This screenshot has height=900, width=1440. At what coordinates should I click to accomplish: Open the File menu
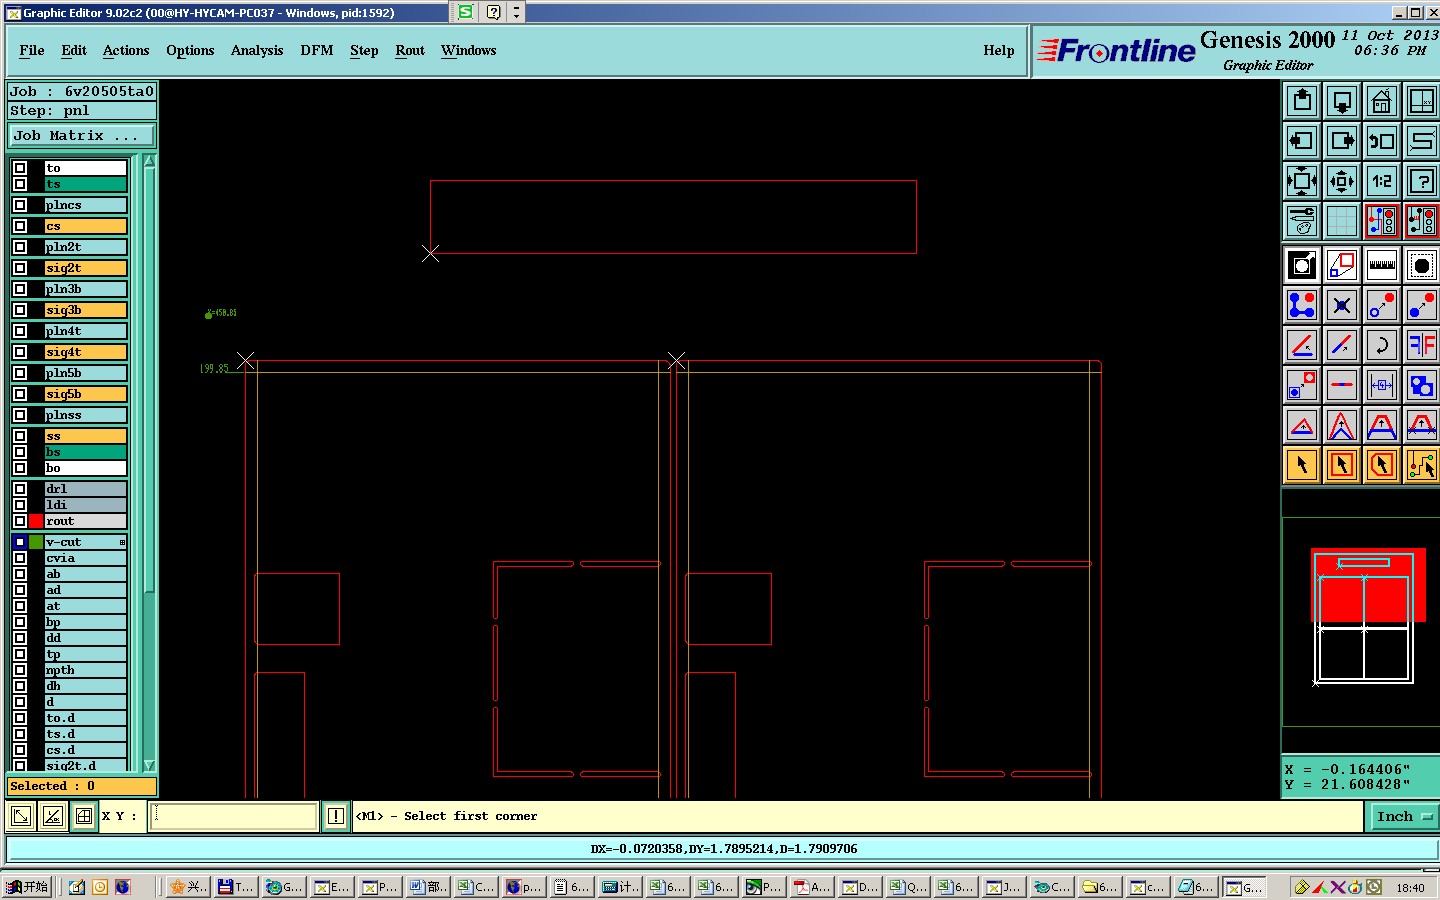(32, 50)
